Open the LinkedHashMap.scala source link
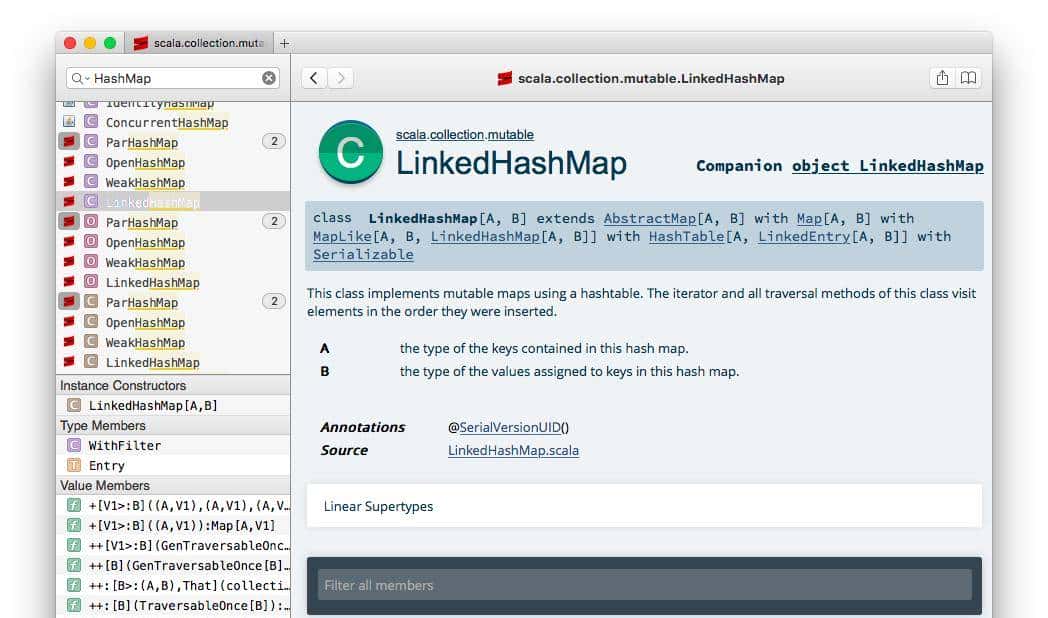Viewport: 1048px width, 618px height. [x=513, y=450]
